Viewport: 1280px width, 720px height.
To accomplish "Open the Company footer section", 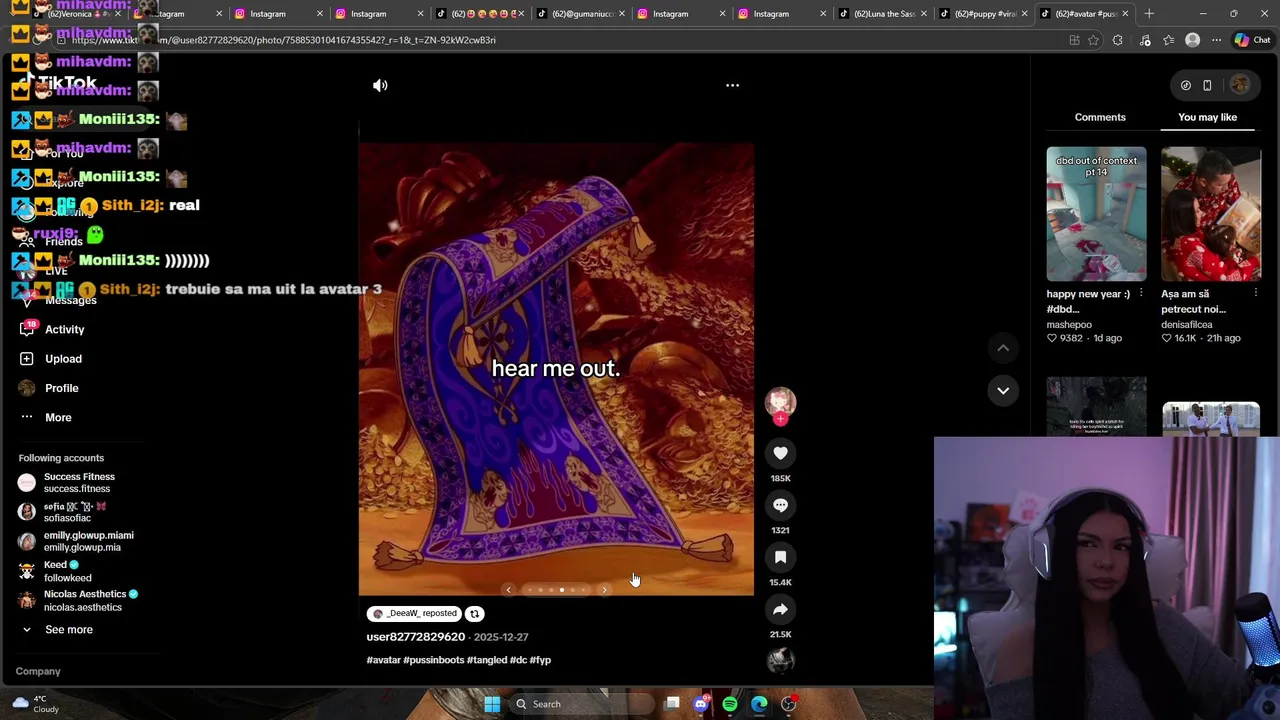I will (38, 672).
